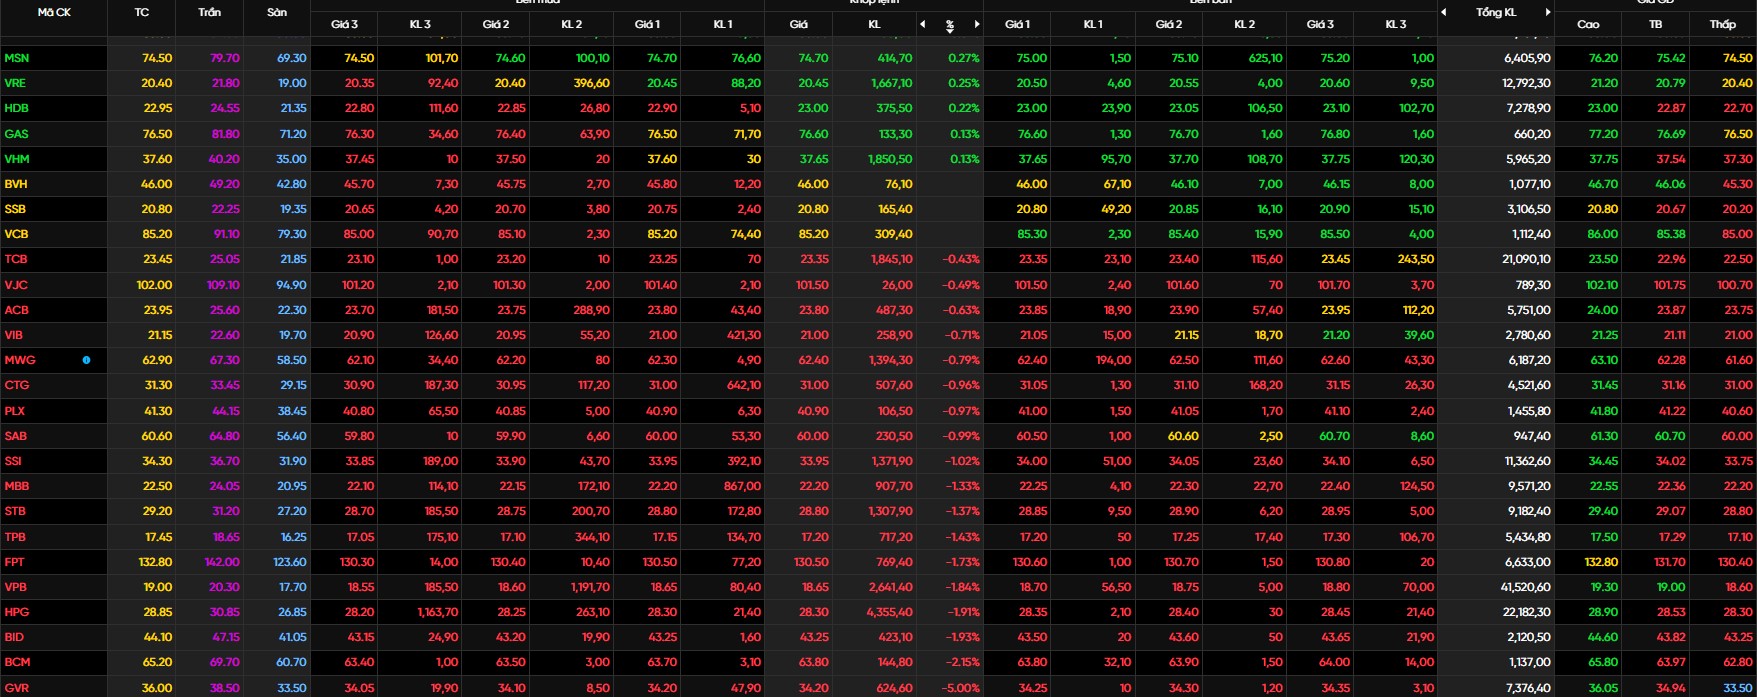Click the Thấp column header
Image resolution: width=1757 pixels, height=697 pixels.
coord(1723,24)
